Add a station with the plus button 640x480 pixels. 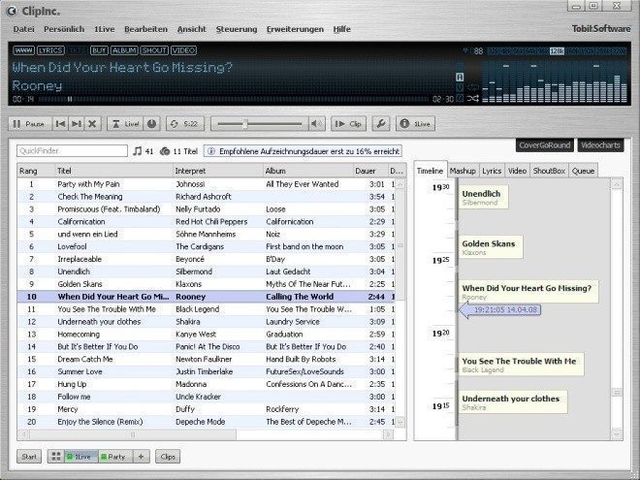pyautogui.click(x=141, y=456)
